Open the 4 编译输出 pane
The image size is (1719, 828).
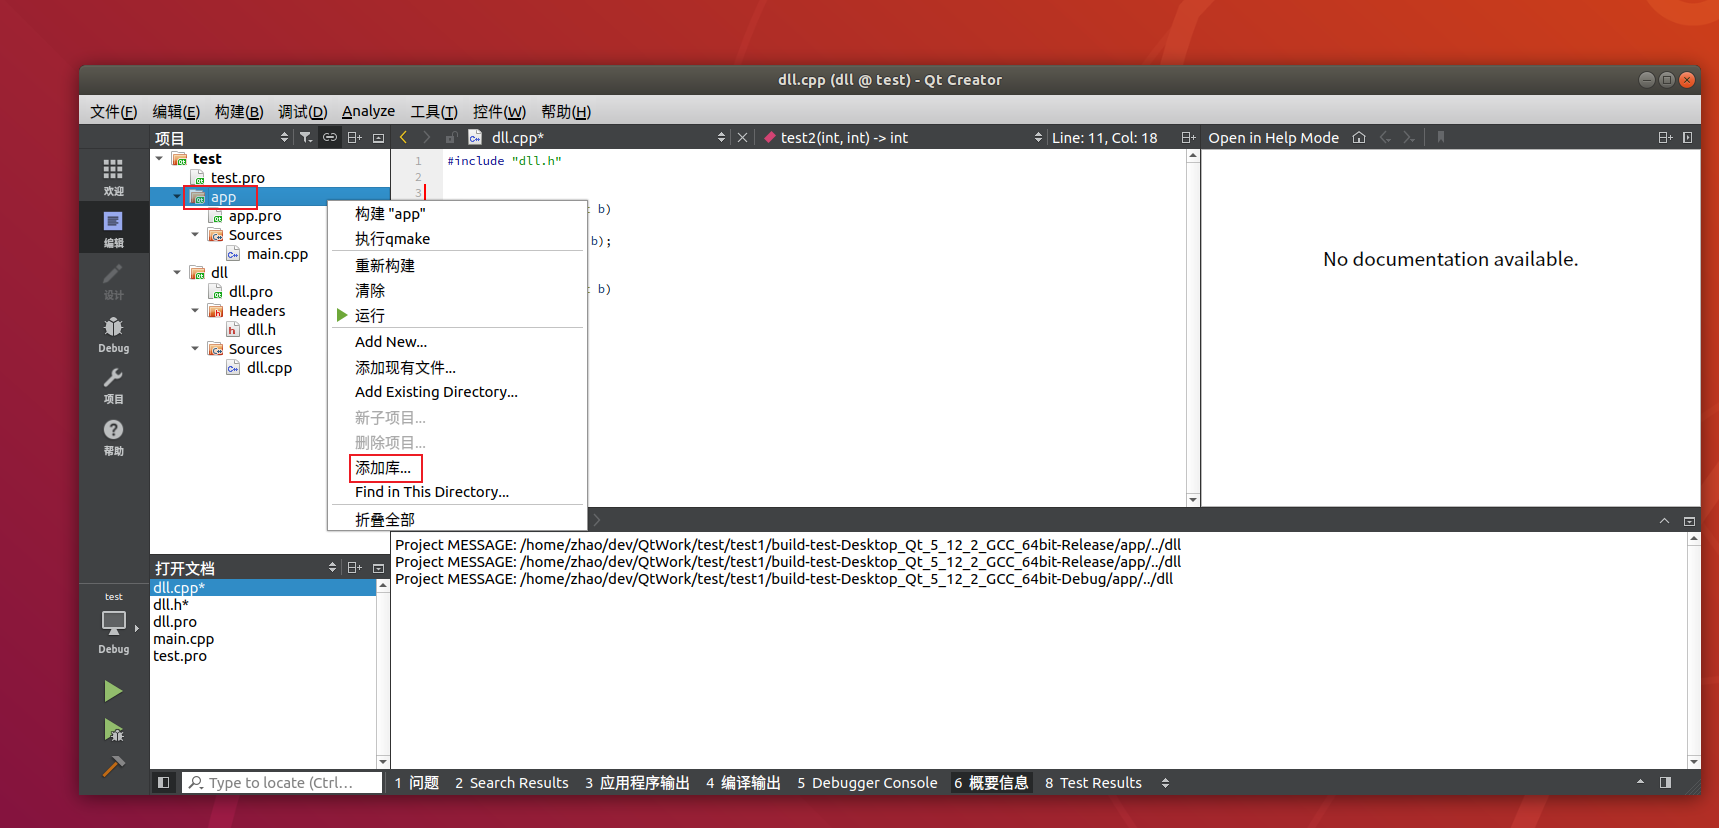click(743, 783)
